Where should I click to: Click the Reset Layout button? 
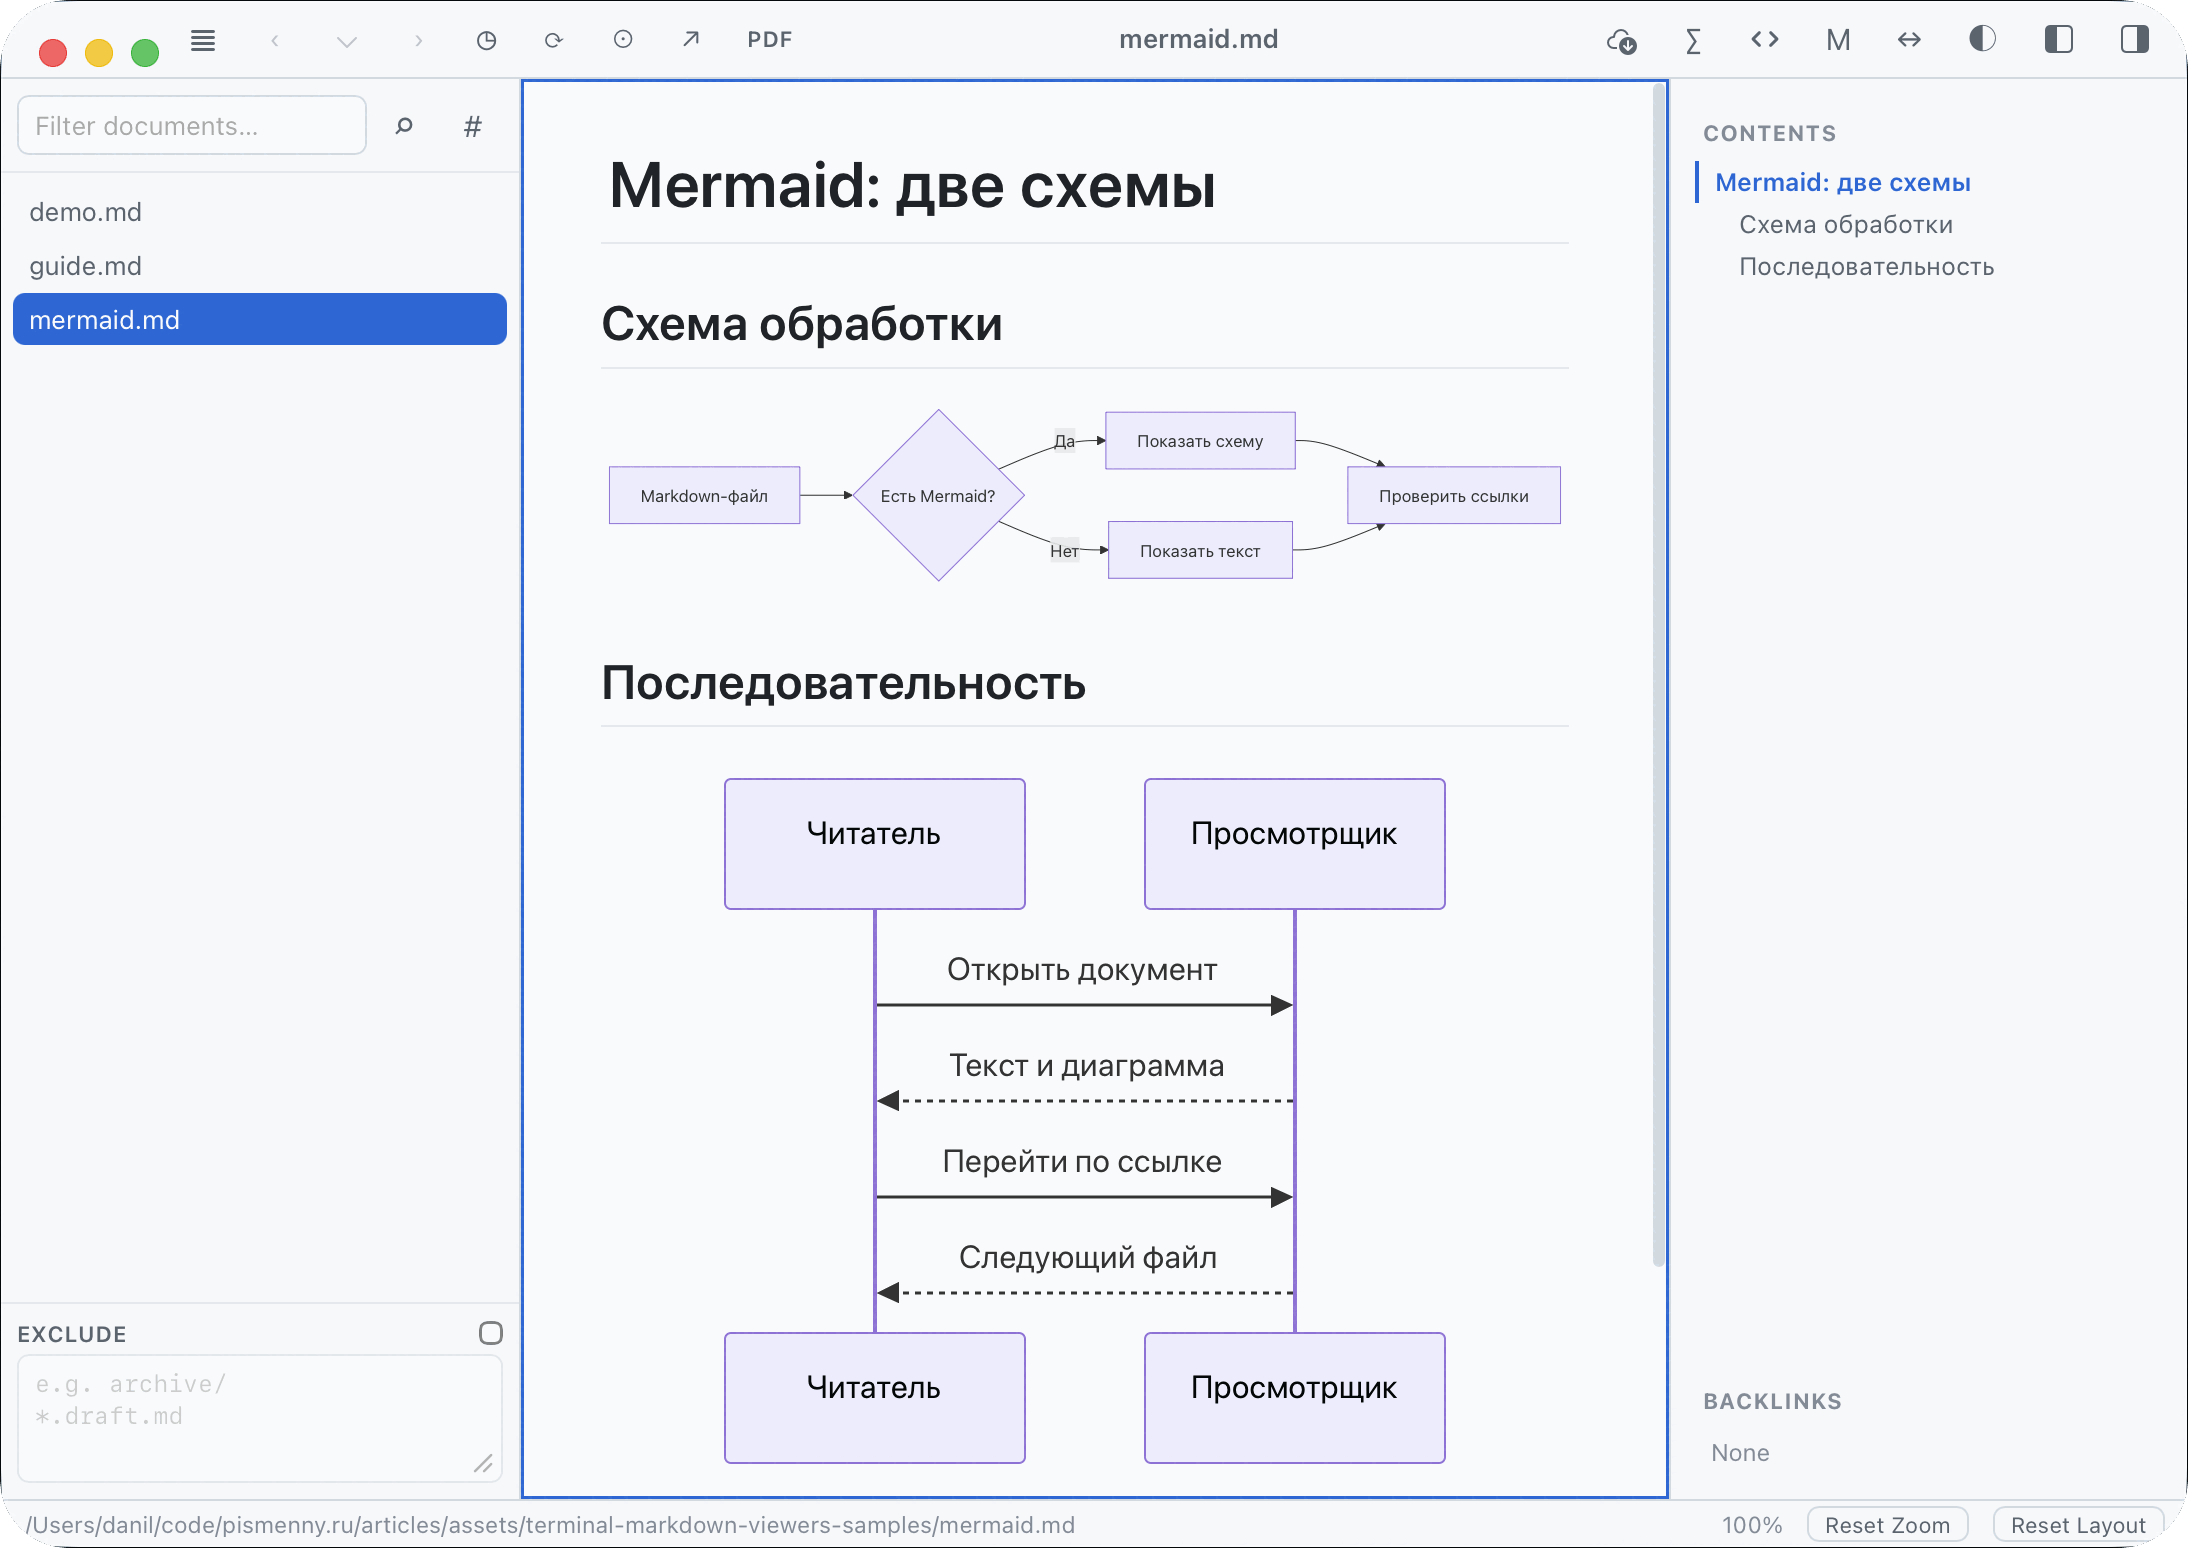[2078, 1525]
